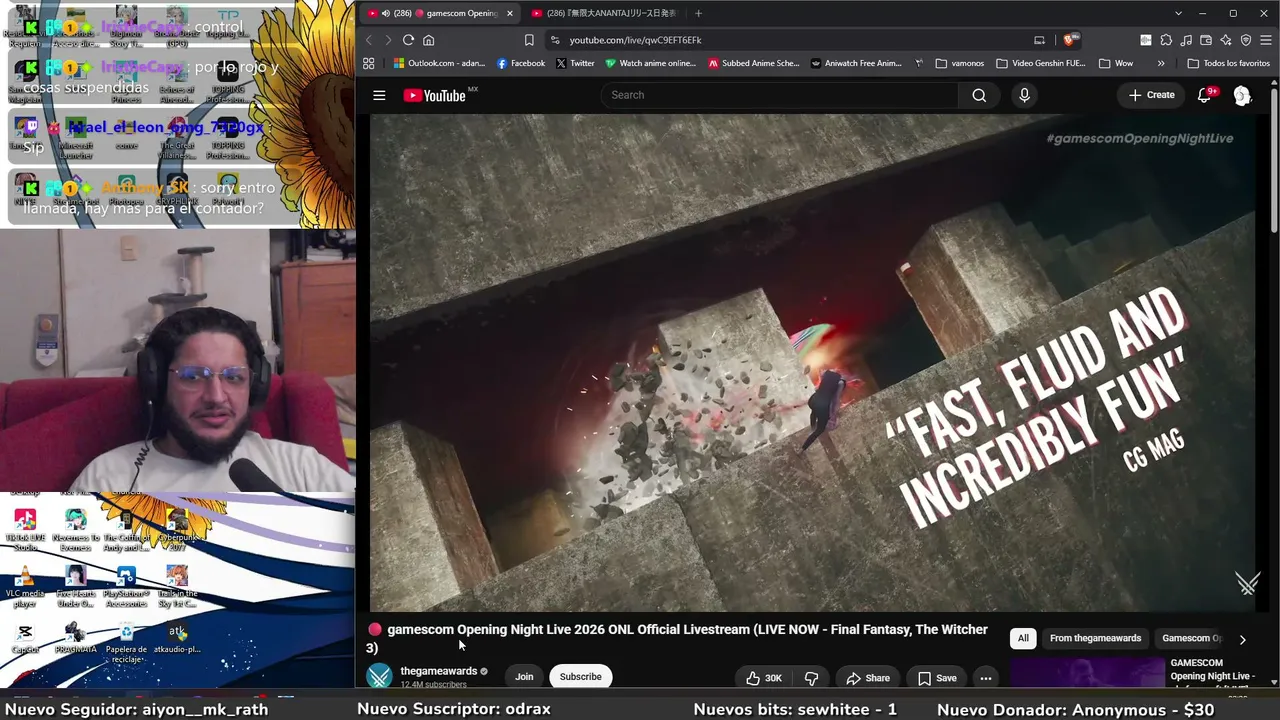The image size is (1280, 720).
Task: Go to the browser home page
Action: pyautogui.click(x=428, y=40)
